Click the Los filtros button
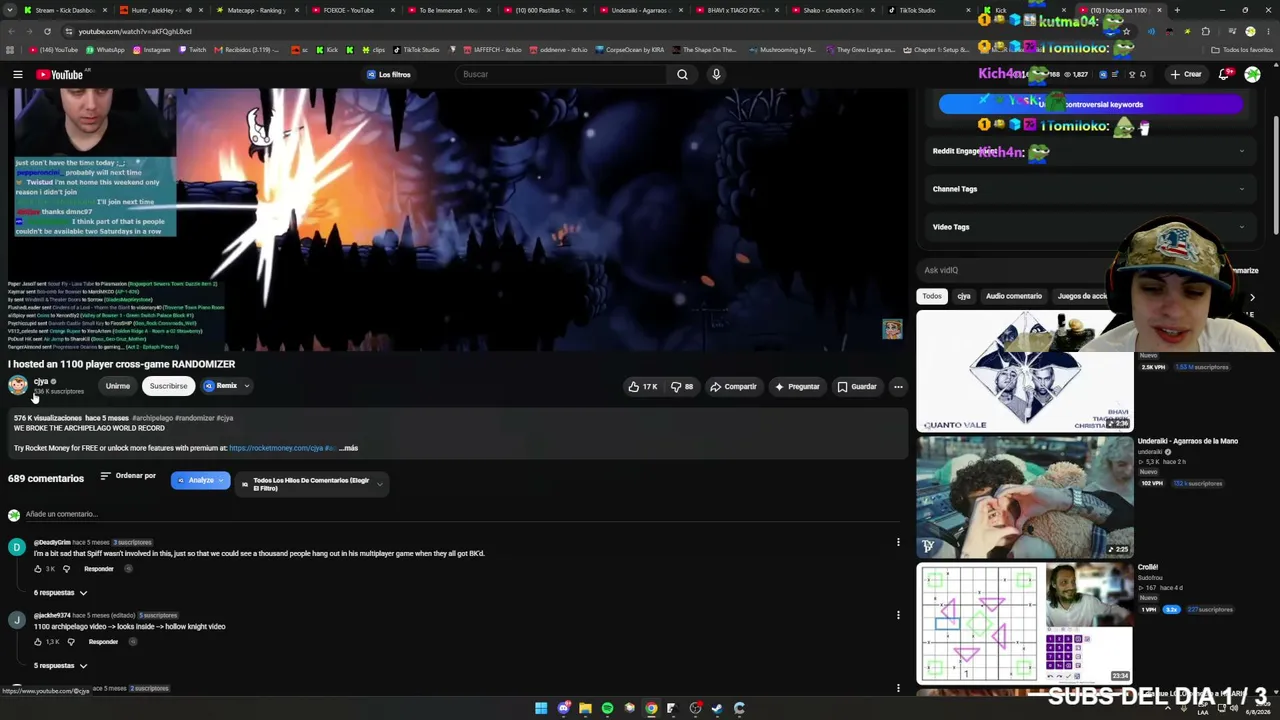This screenshot has height=720, width=1280. tap(389, 74)
